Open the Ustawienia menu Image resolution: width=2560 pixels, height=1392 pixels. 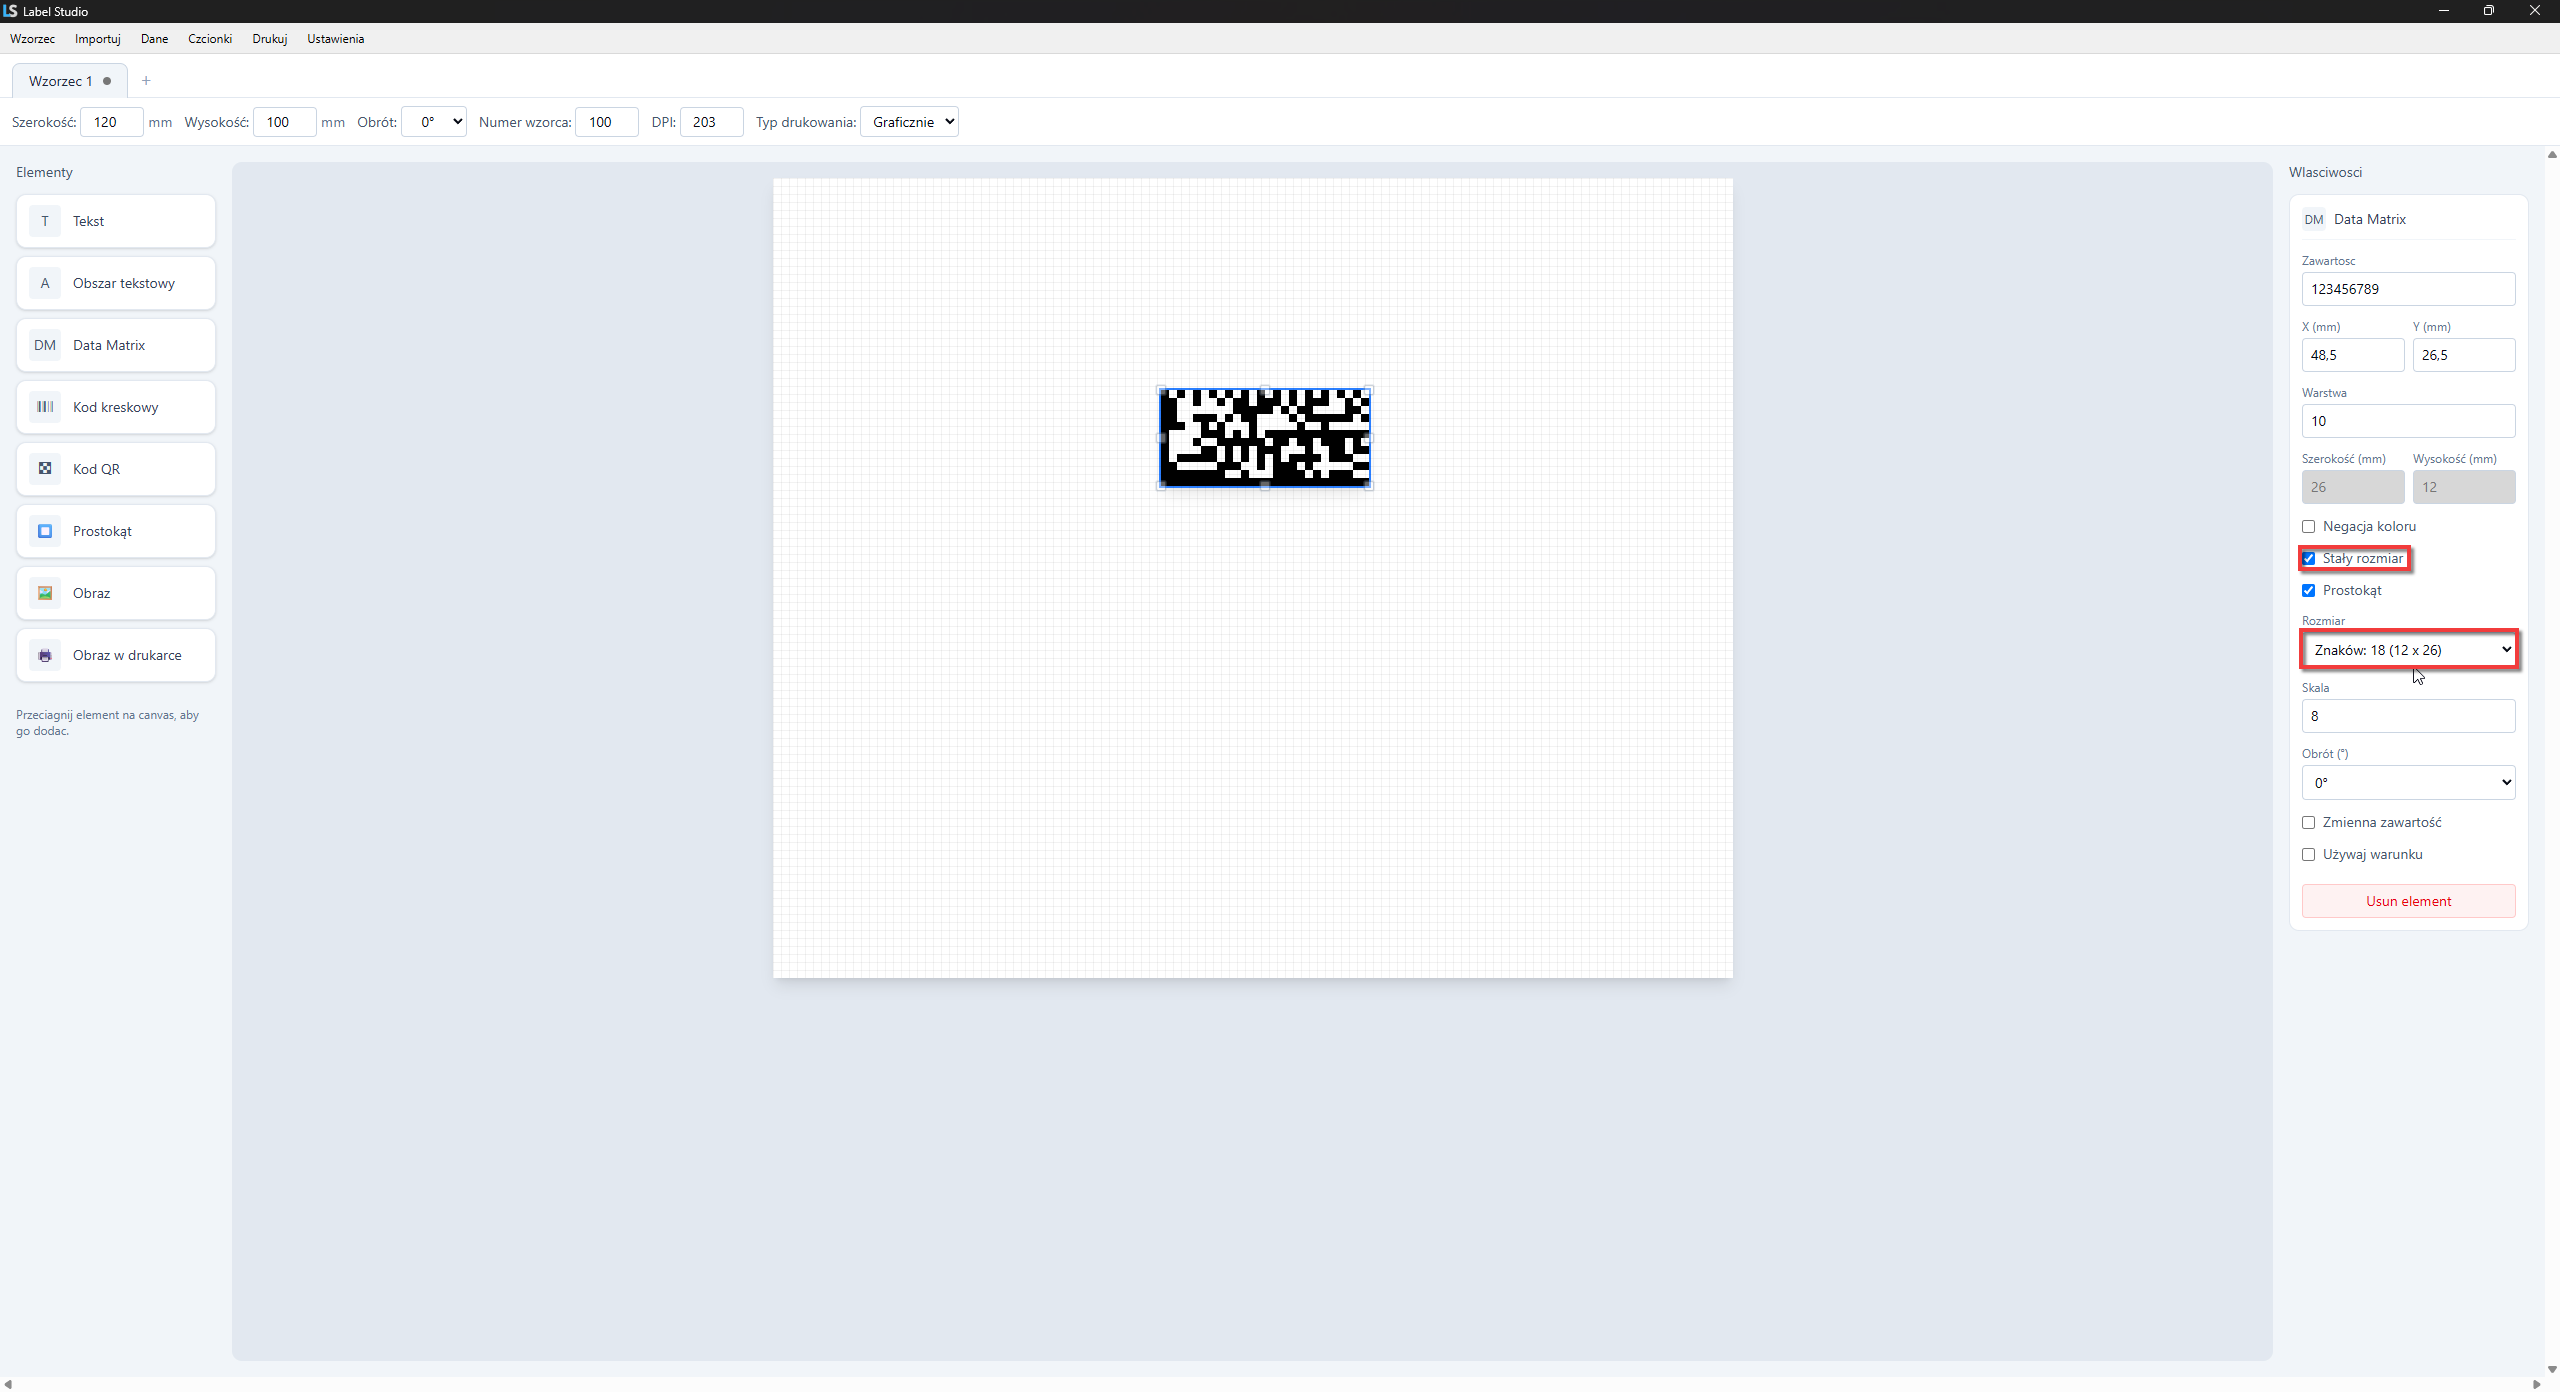(335, 39)
